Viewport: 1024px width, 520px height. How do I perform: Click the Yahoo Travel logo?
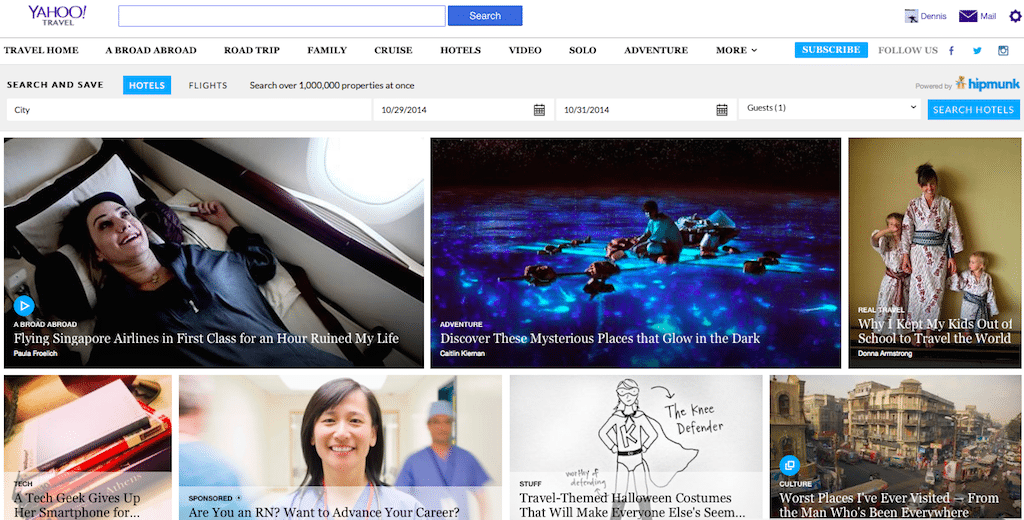pos(57,15)
